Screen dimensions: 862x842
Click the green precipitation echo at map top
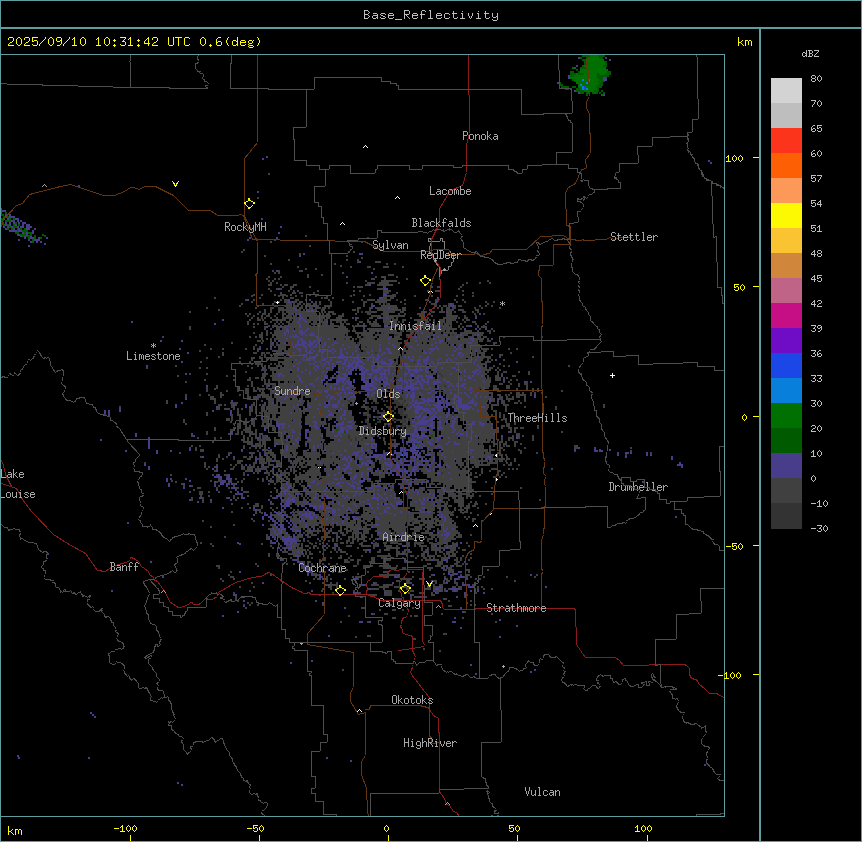(589, 76)
